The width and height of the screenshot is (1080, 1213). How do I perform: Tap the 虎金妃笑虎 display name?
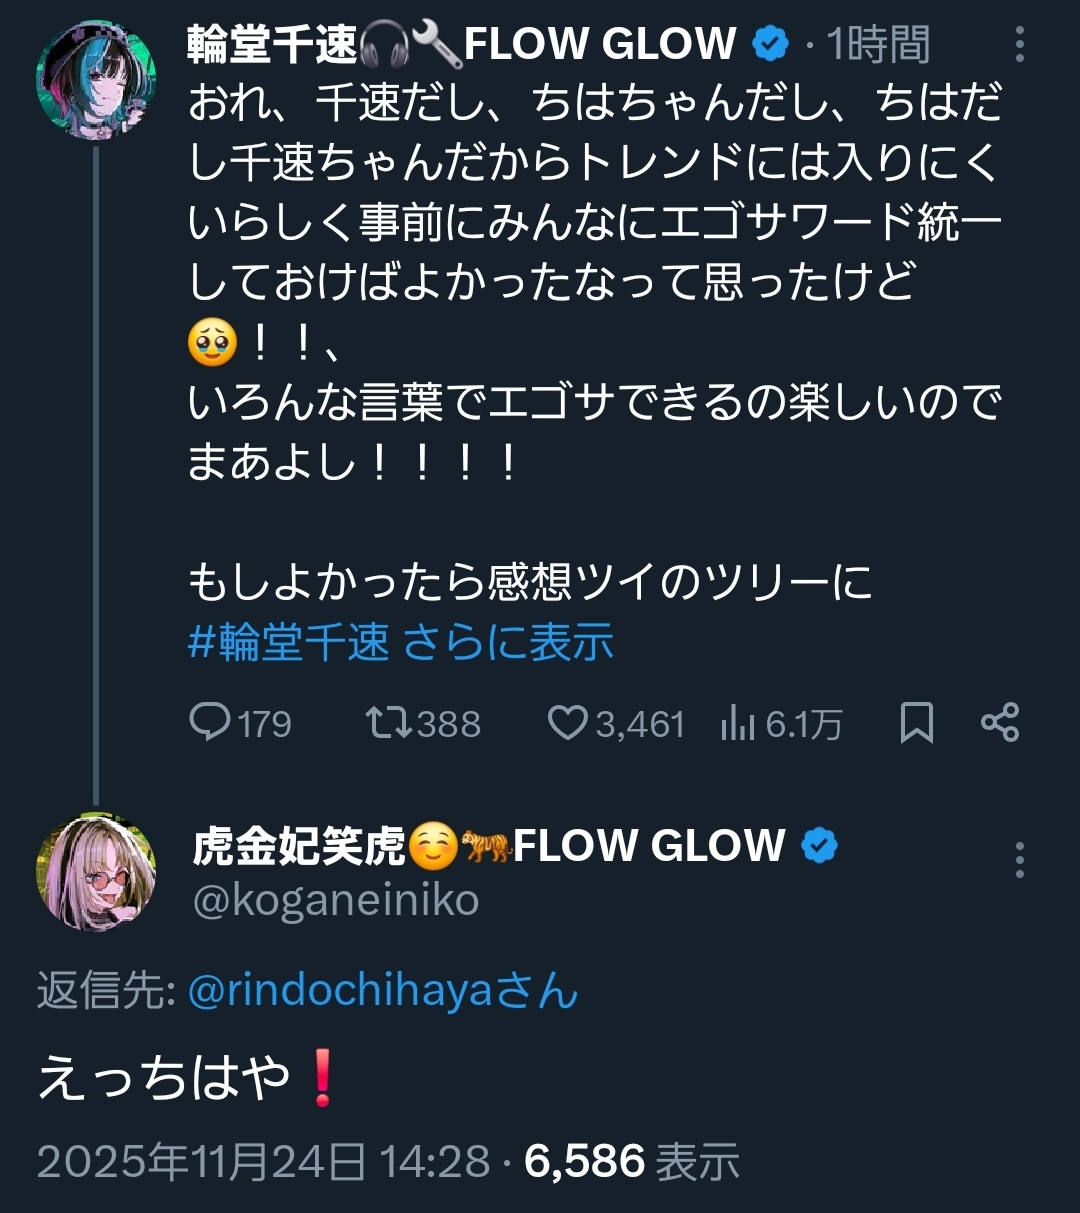(x=298, y=846)
